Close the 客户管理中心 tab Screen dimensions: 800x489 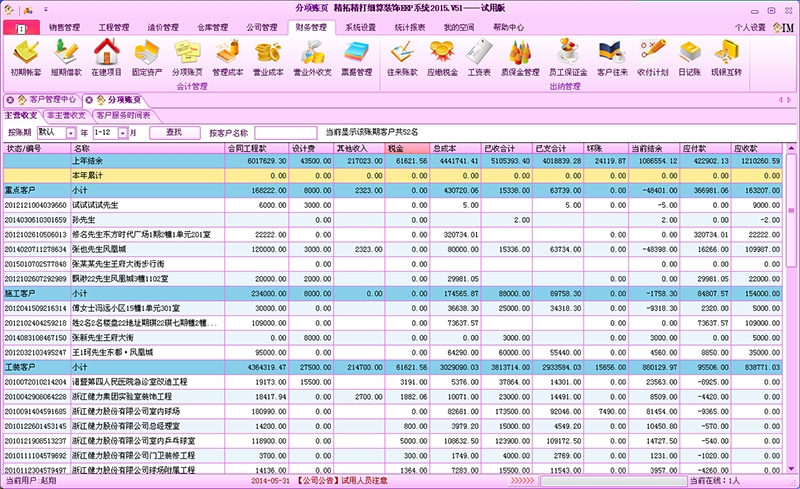[x=10, y=100]
